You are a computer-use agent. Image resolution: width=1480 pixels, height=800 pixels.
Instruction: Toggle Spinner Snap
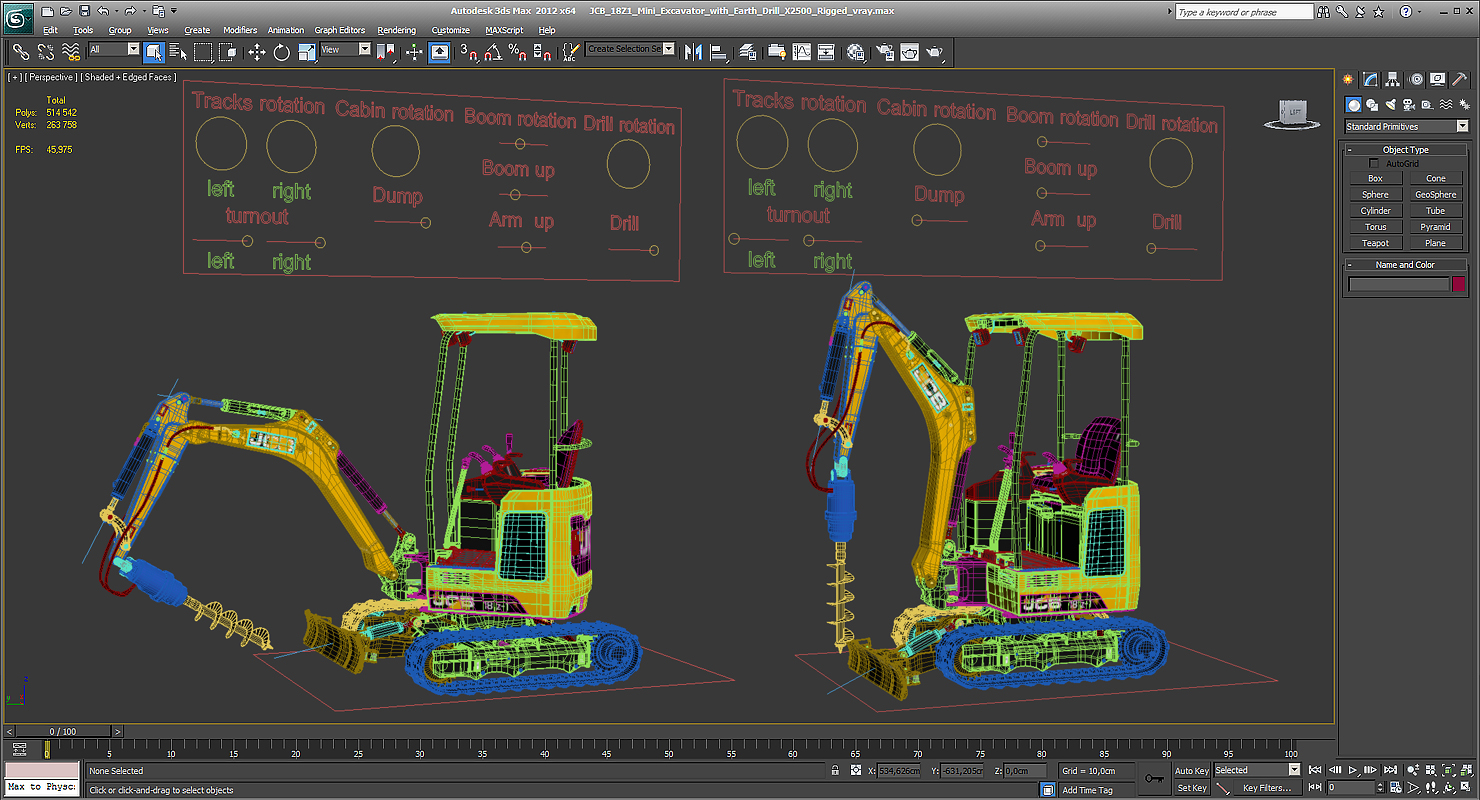pos(543,52)
